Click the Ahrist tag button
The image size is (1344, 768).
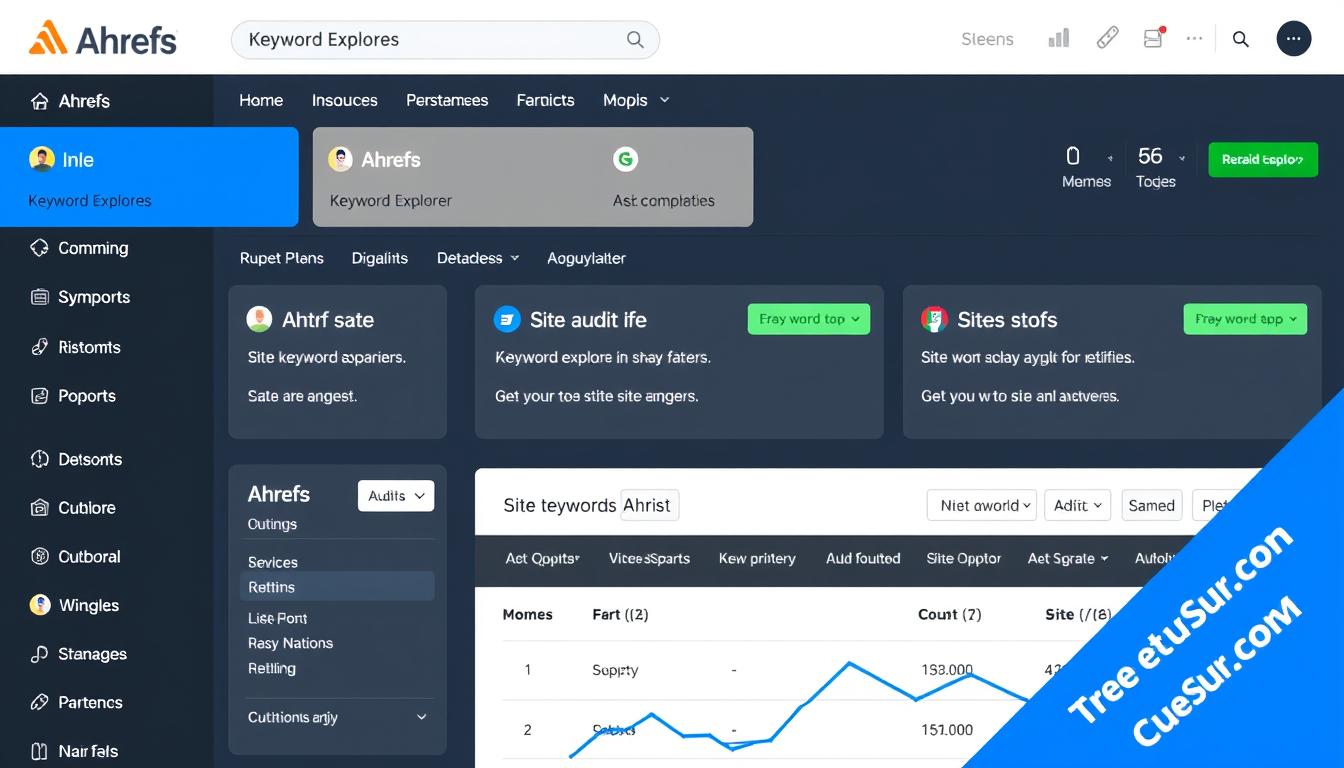649,505
